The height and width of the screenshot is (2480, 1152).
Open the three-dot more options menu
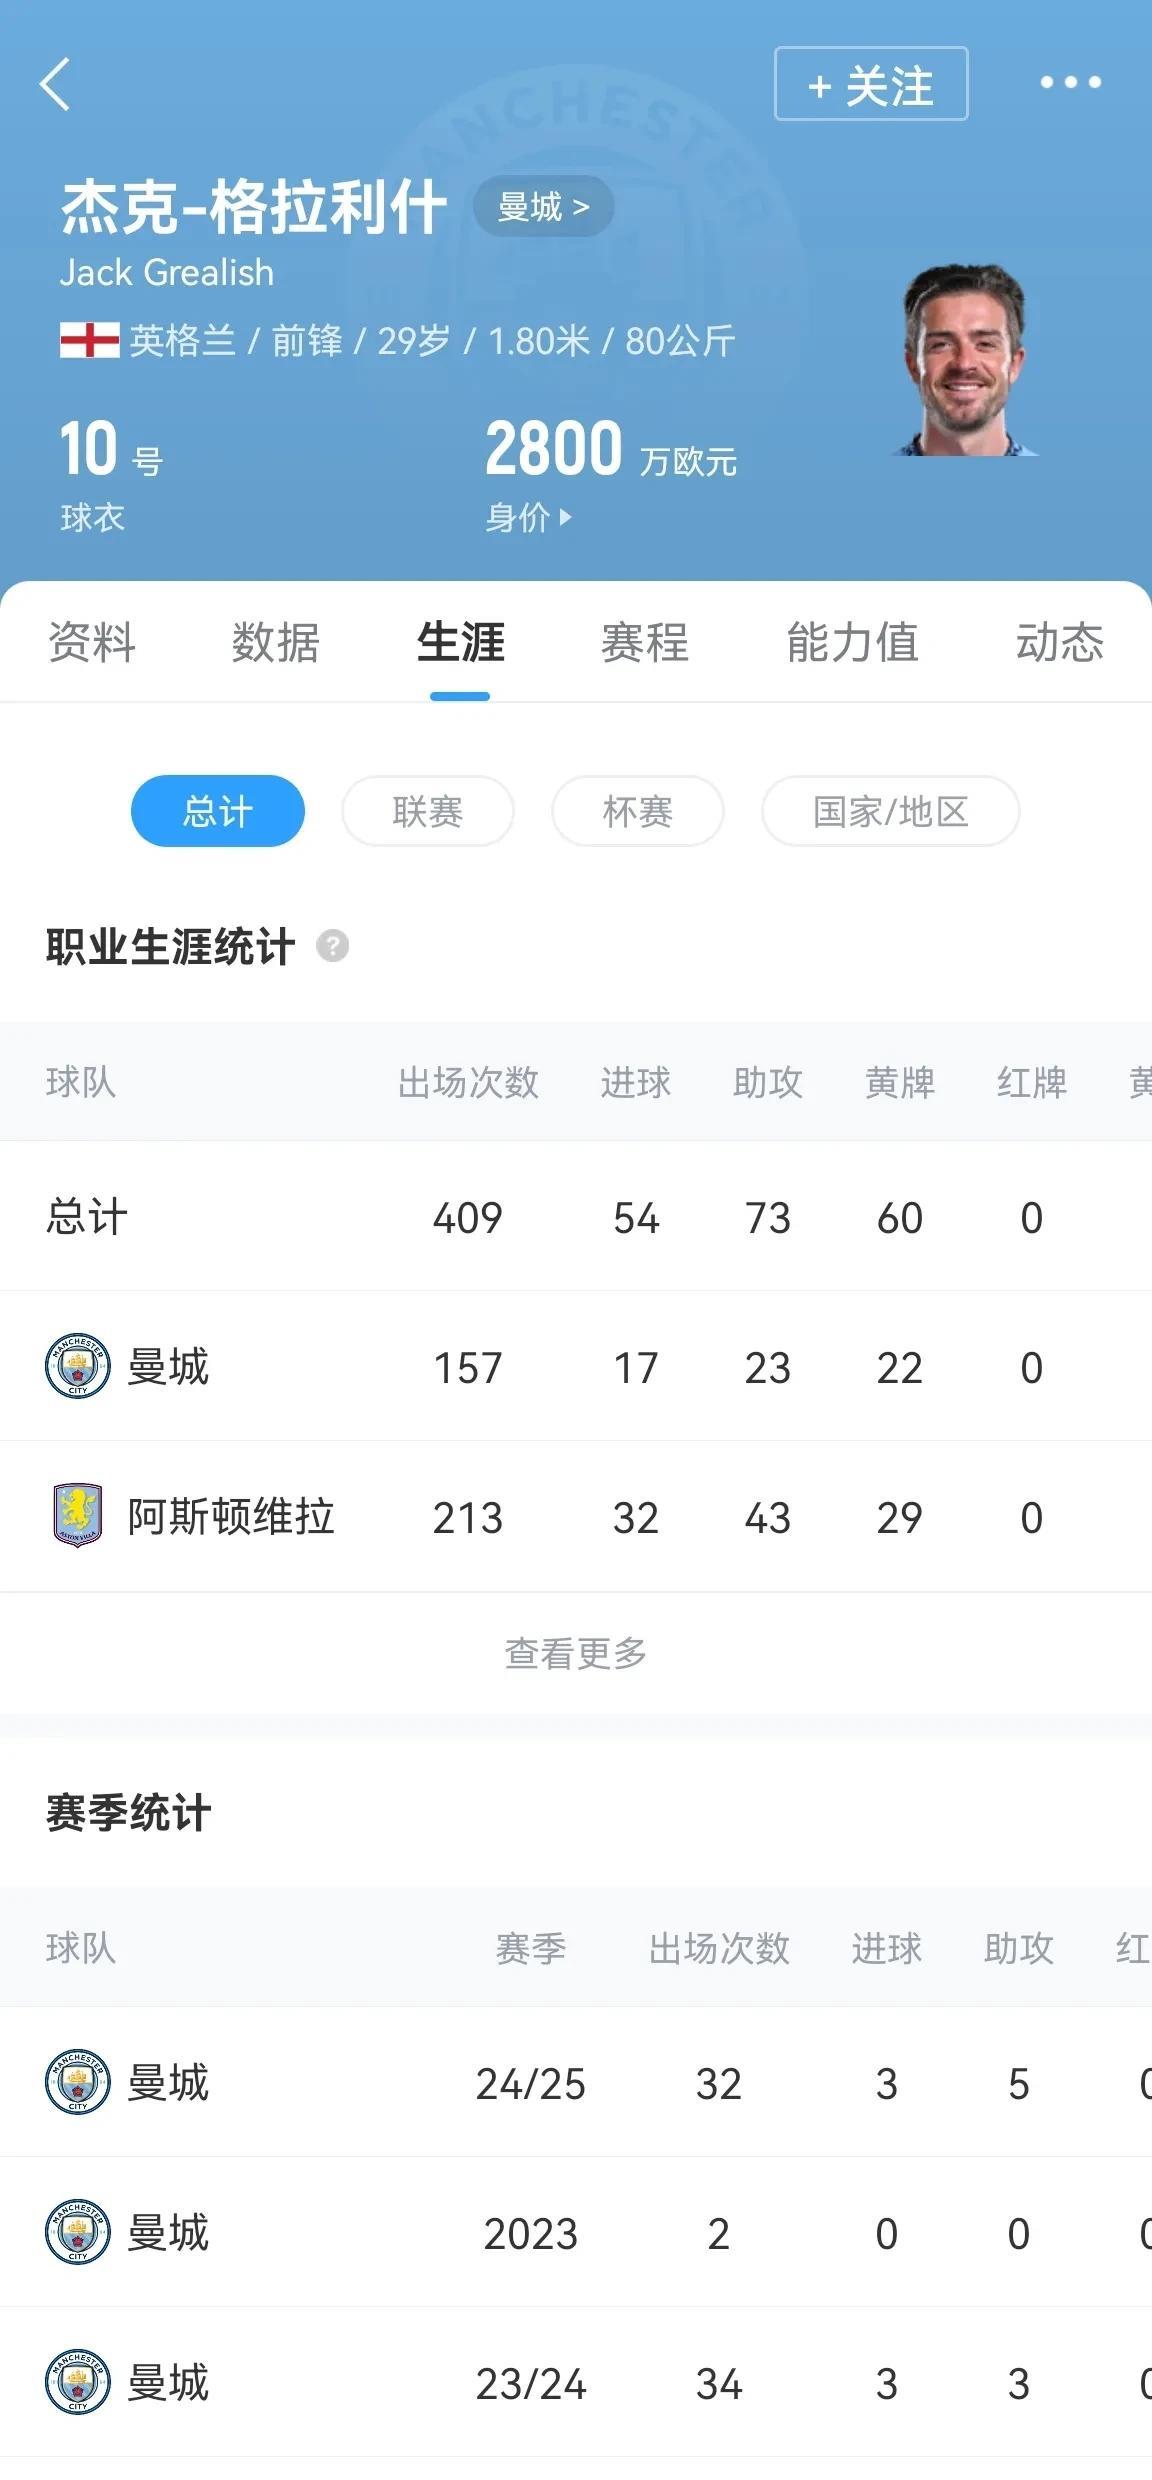1070,82
